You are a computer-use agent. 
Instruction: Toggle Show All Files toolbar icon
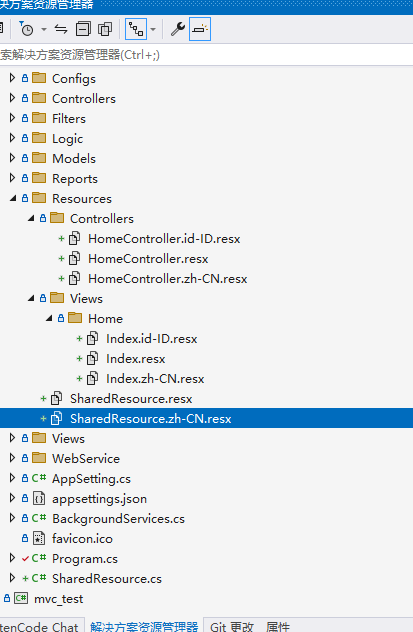coord(105,29)
